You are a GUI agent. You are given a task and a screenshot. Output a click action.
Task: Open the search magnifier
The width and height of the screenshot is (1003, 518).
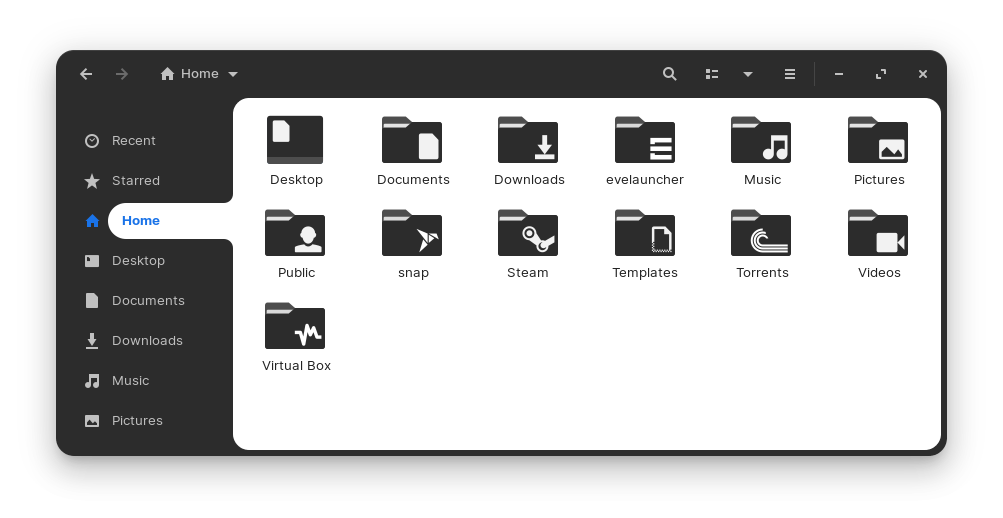coord(669,74)
